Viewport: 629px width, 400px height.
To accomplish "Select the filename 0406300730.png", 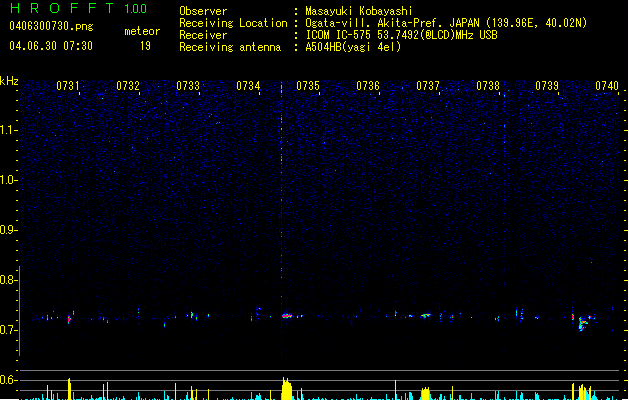I will pos(51,26).
